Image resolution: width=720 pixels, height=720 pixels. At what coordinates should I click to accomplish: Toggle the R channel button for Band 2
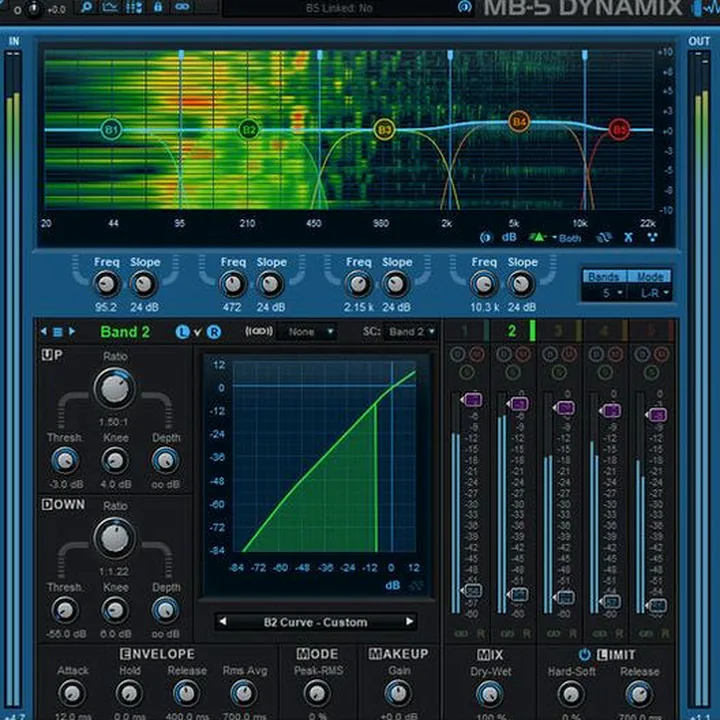click(214, 332)
